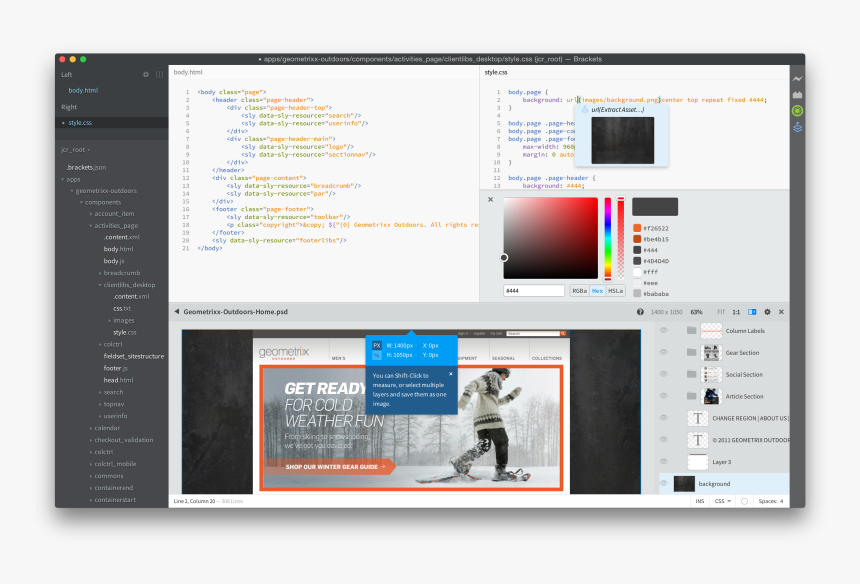Click FIT zoom button in PSD panel
The height and width of the screenshot is (584, 860).
(x=721, y=312)
